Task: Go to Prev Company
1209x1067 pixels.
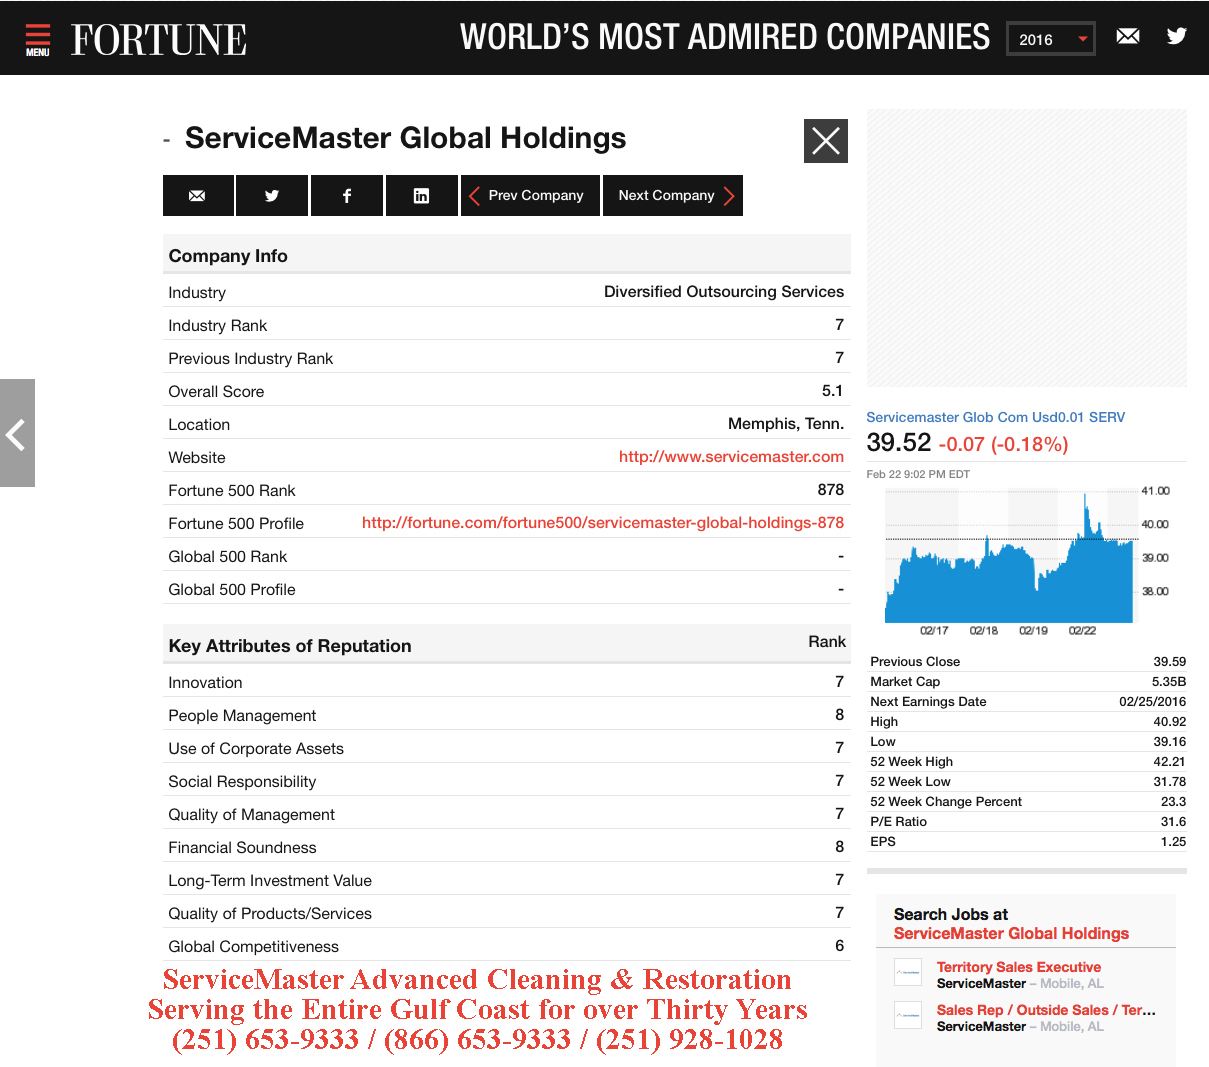Action: (x=530, y=195)
